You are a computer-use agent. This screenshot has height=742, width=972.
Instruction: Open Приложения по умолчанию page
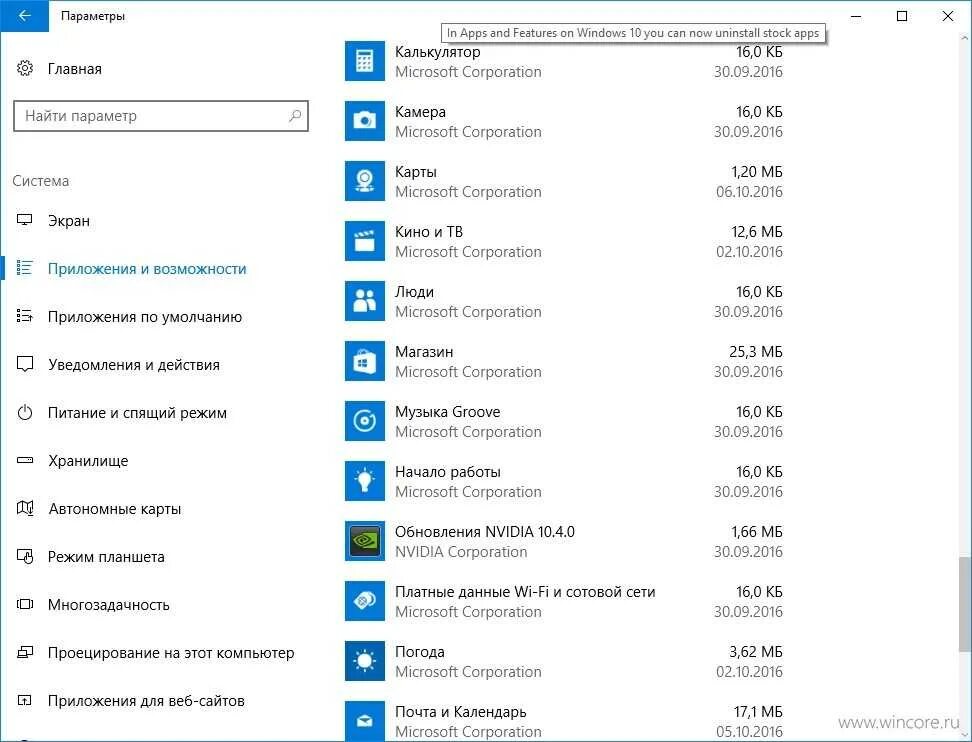point(144,317)
